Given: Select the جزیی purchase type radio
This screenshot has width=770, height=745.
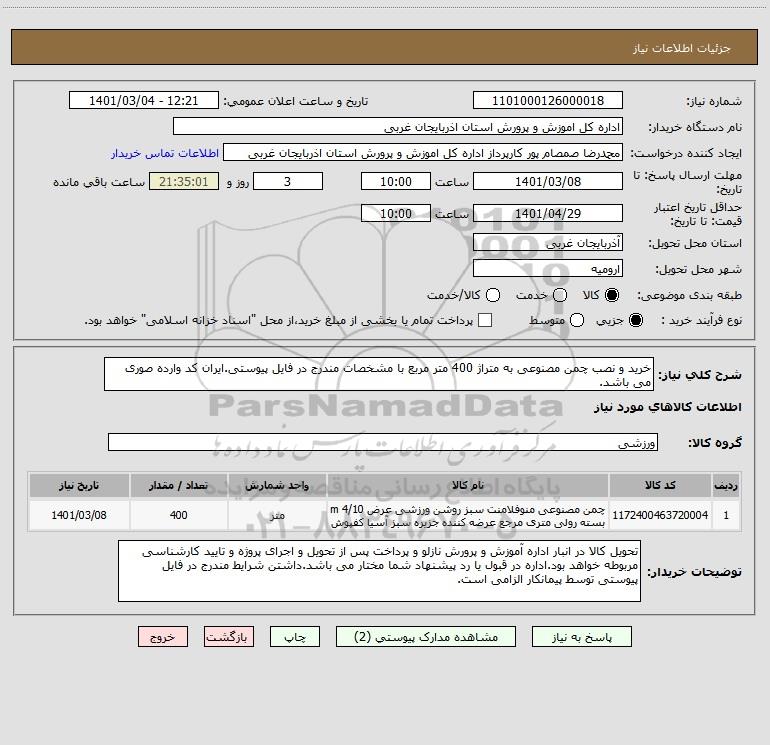Looking at the screenshot, I should 636,320.
